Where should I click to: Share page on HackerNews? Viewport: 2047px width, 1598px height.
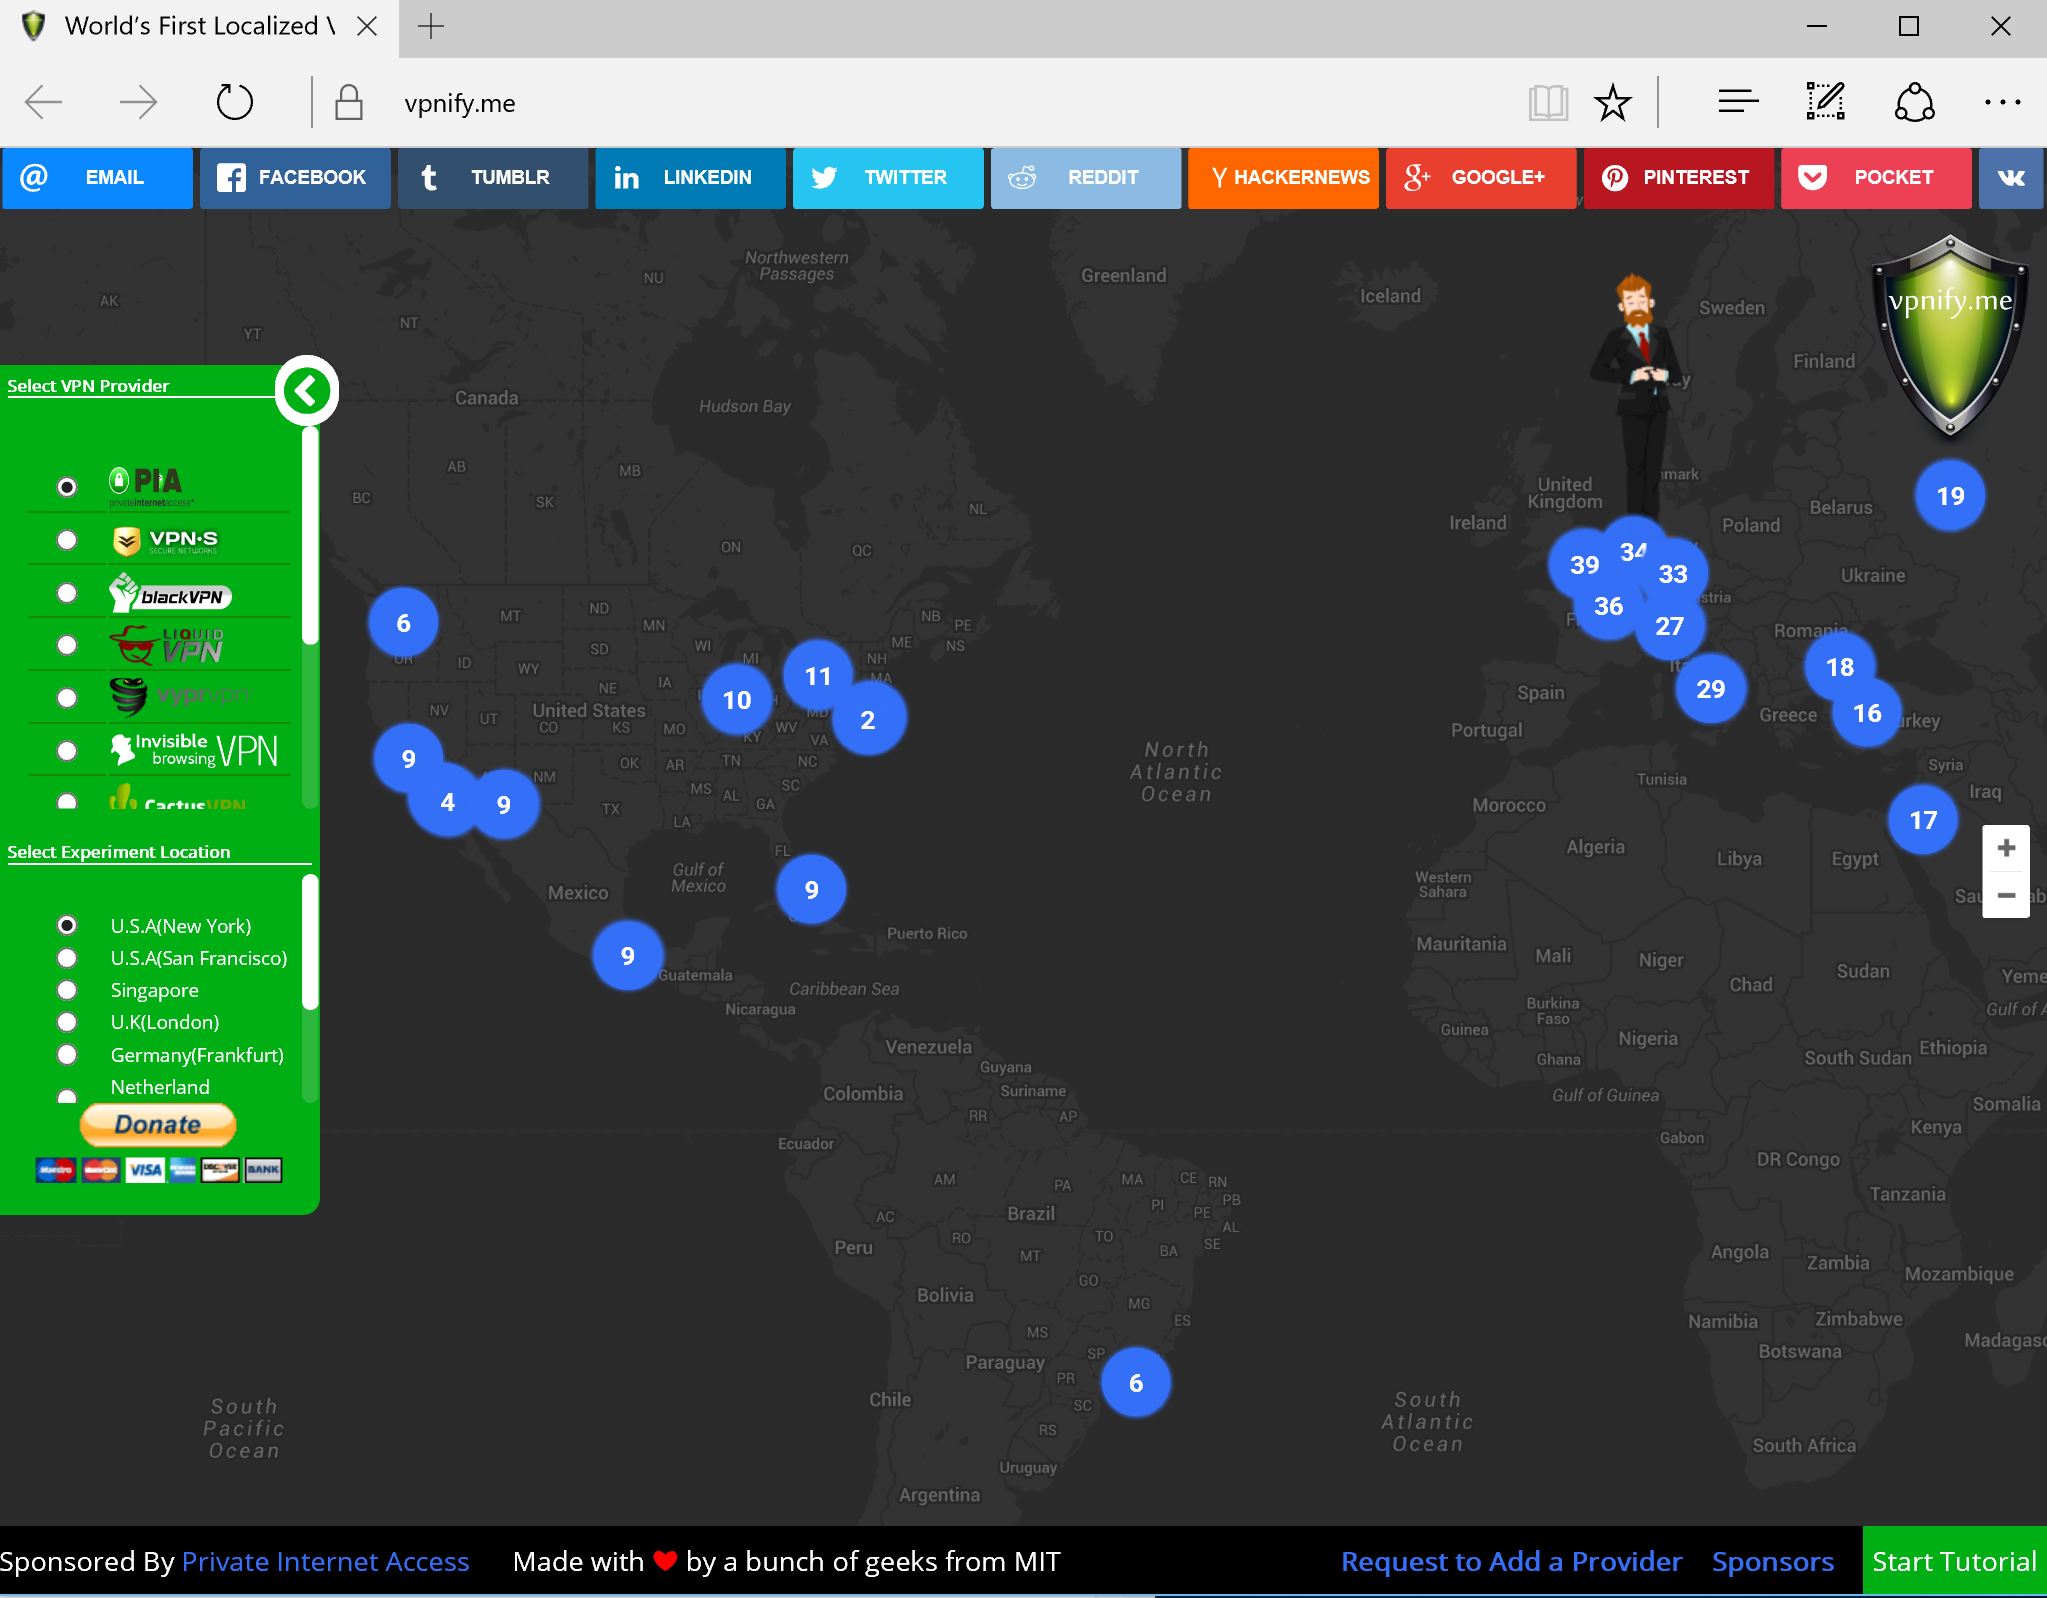(x=1283, y=178)
